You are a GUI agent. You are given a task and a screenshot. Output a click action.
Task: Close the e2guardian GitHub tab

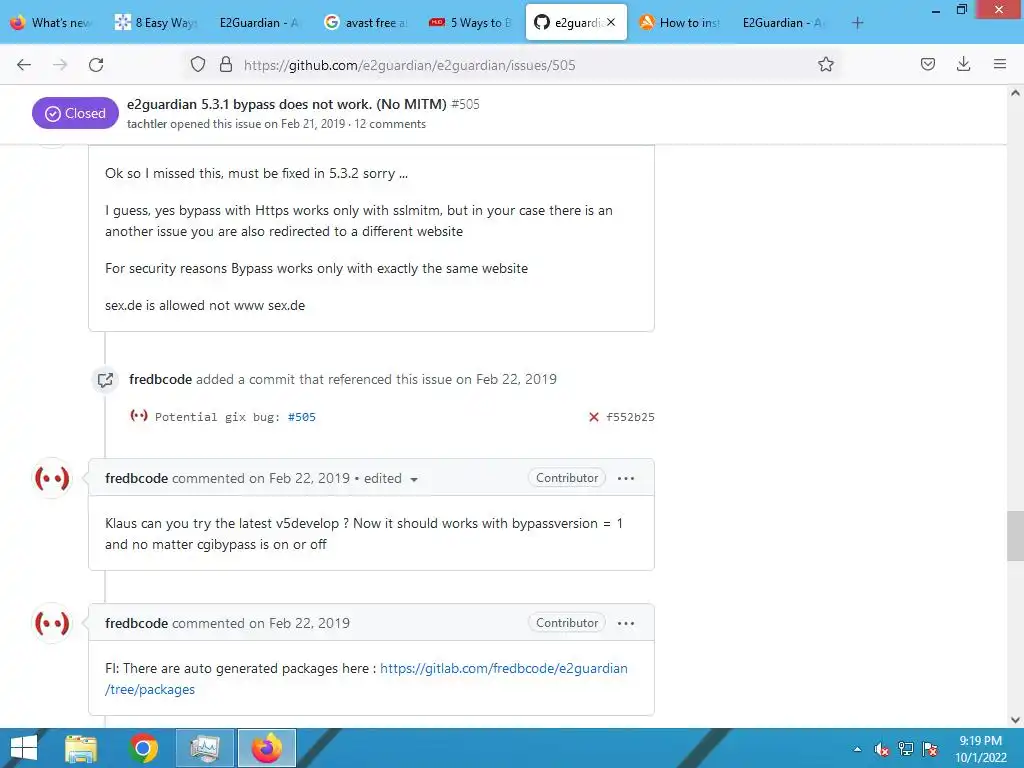click(x=611, y=22)
